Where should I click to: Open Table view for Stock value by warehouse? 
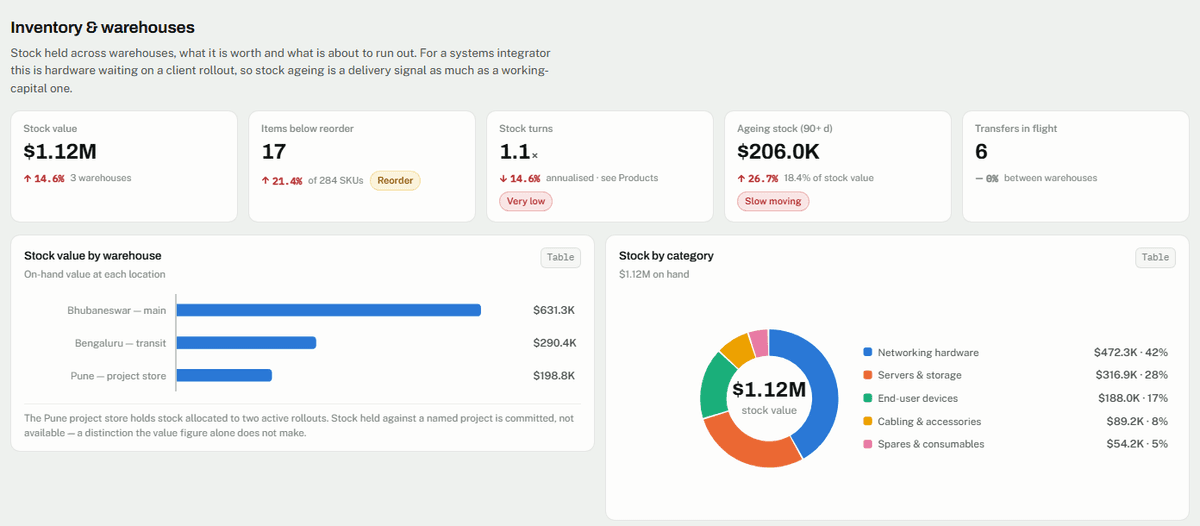point(560,257)
